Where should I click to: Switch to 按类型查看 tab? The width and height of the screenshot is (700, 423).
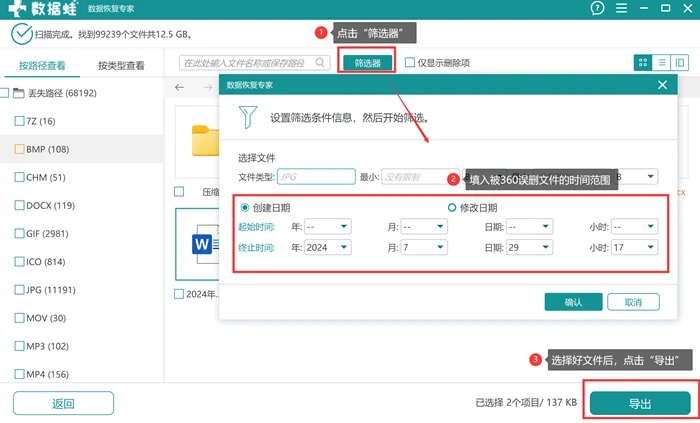point(121,66)
